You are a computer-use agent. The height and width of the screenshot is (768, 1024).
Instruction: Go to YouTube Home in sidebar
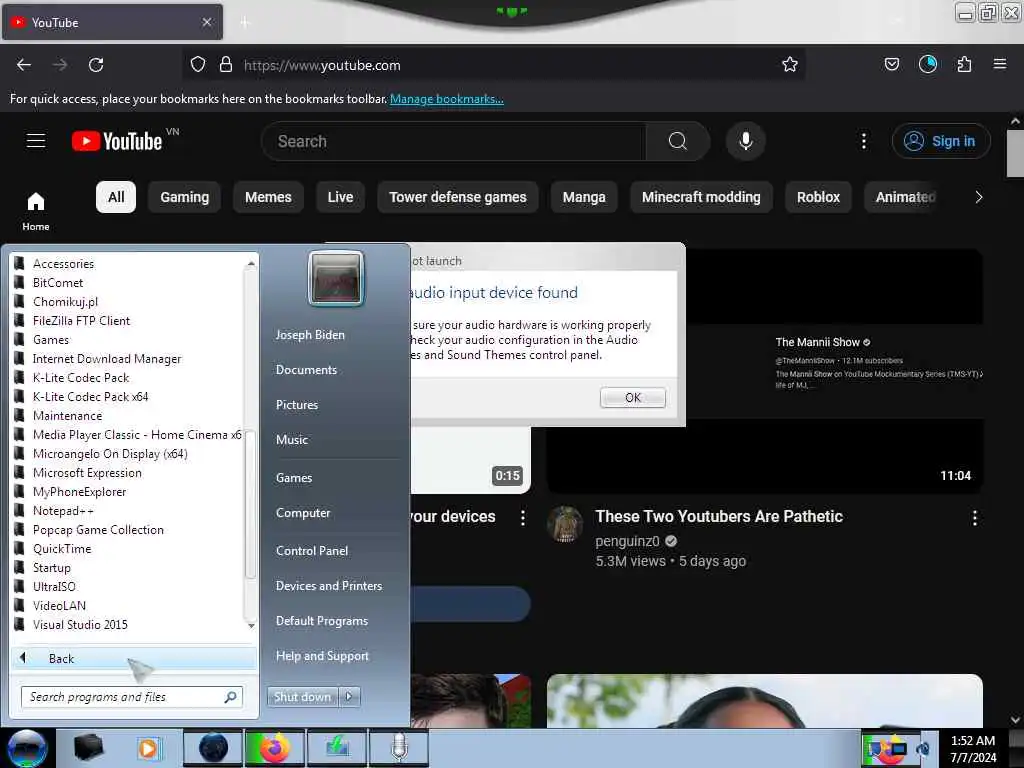tap(36, 211)
